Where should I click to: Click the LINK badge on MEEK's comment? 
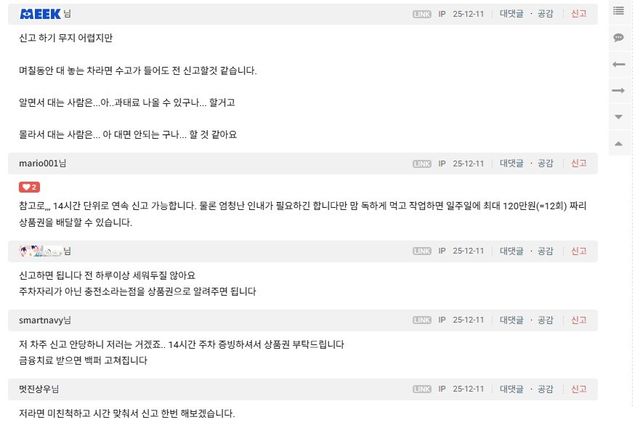point(422,13)
